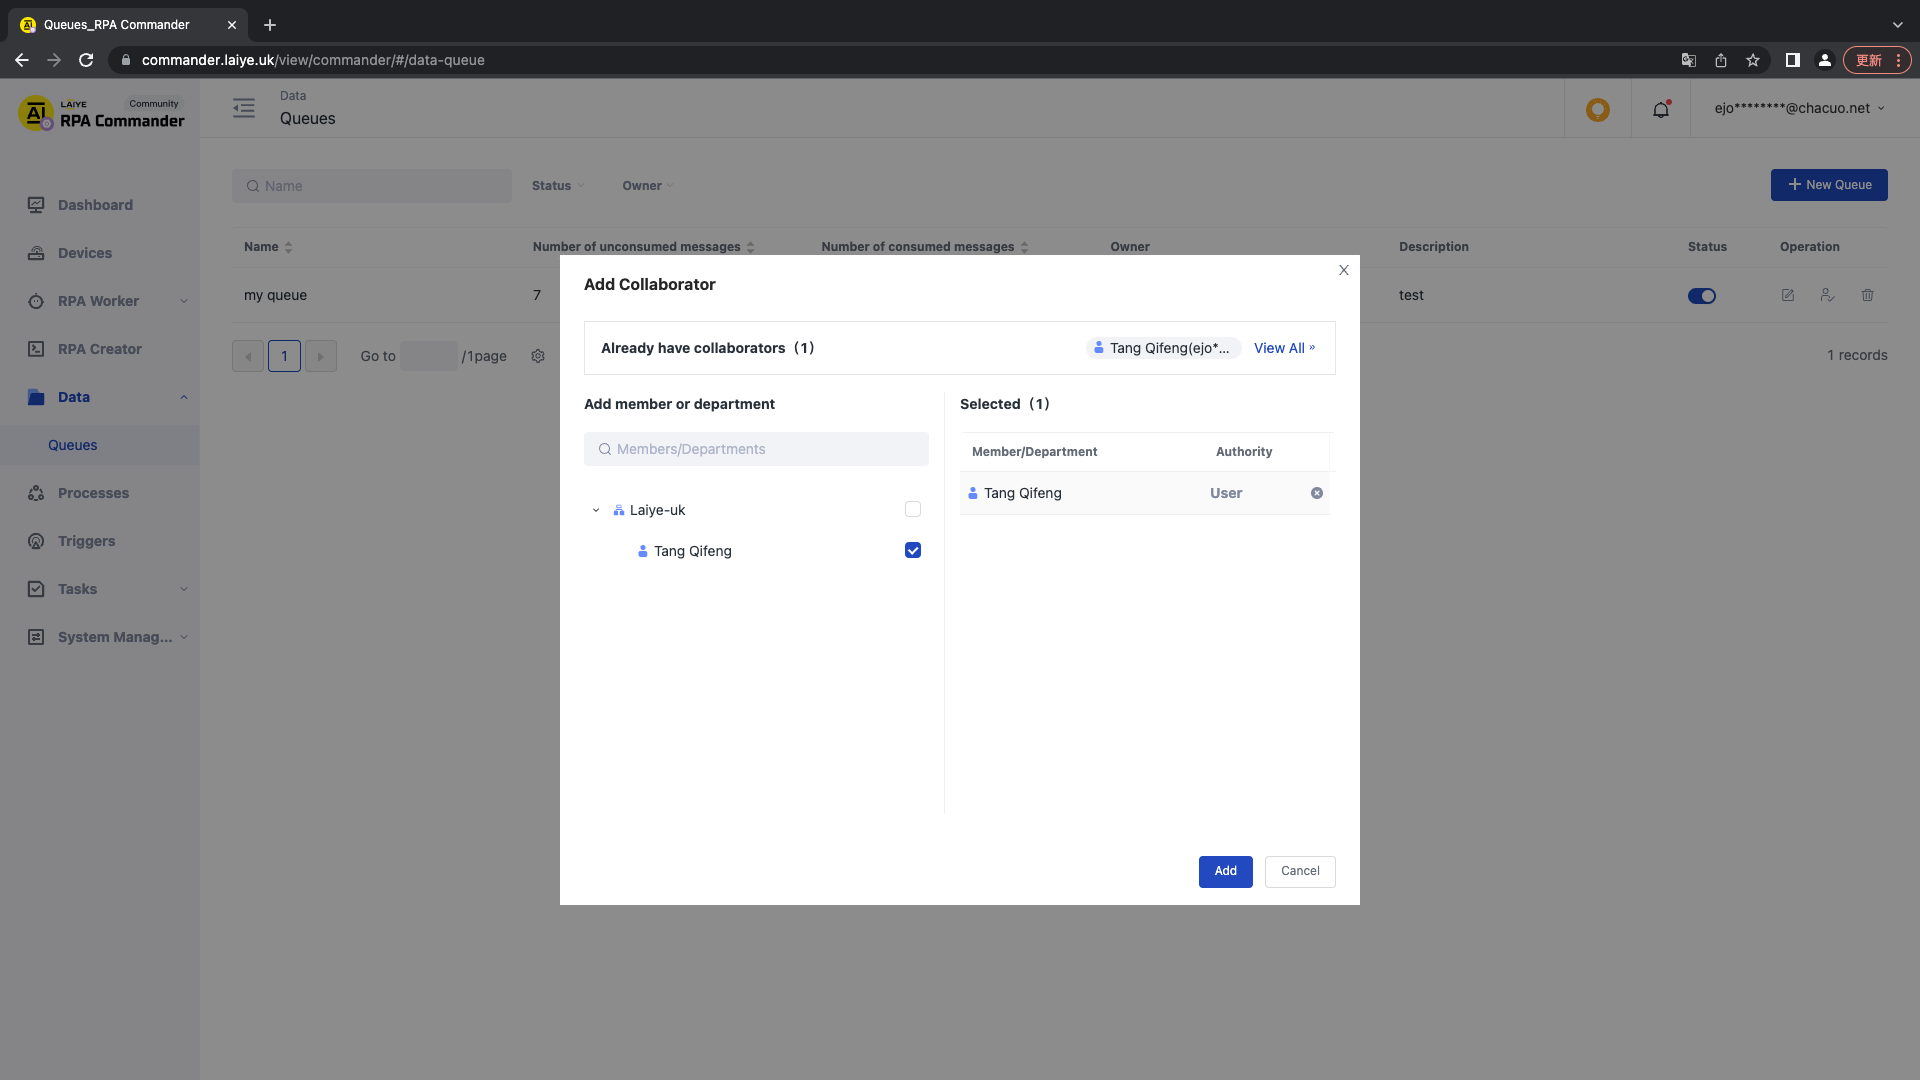This screenshot has height=1080, width=1920.
Task: Cancel the Add Collaborator dialog
Action: pyautogui.click(x=1300, y=871)
